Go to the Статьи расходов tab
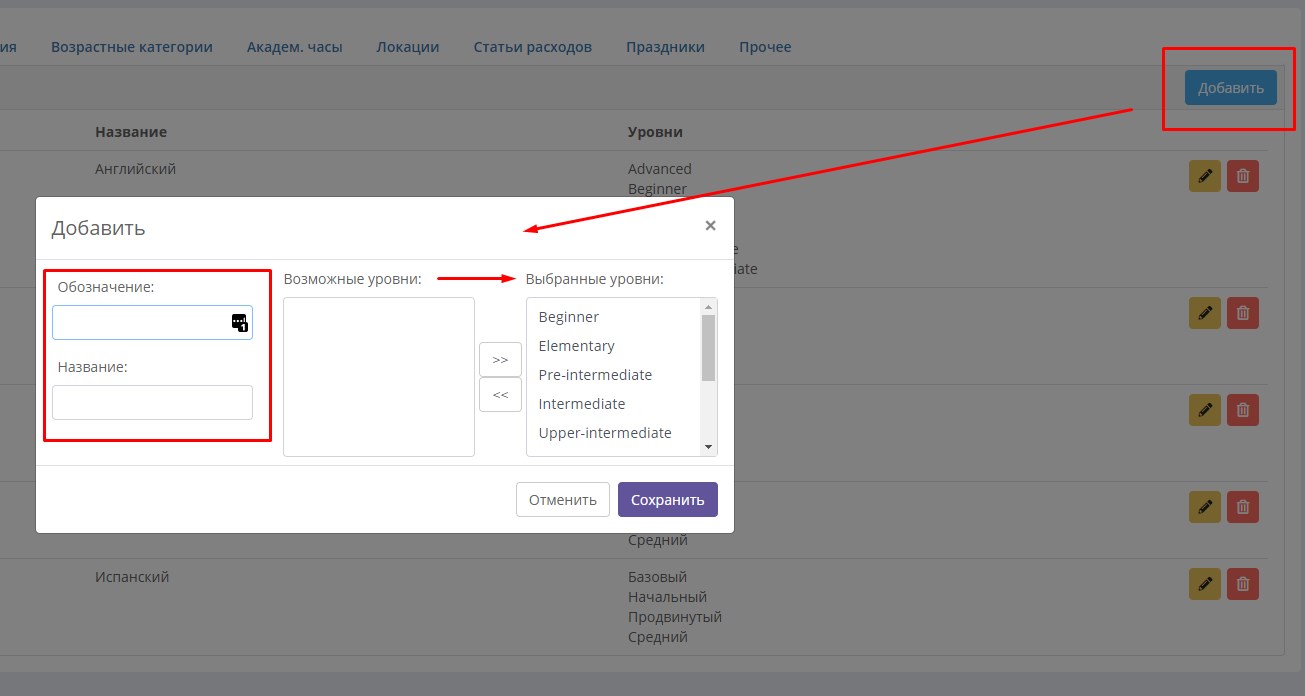The image size is (1305, 696). click(x=532, y=47)
